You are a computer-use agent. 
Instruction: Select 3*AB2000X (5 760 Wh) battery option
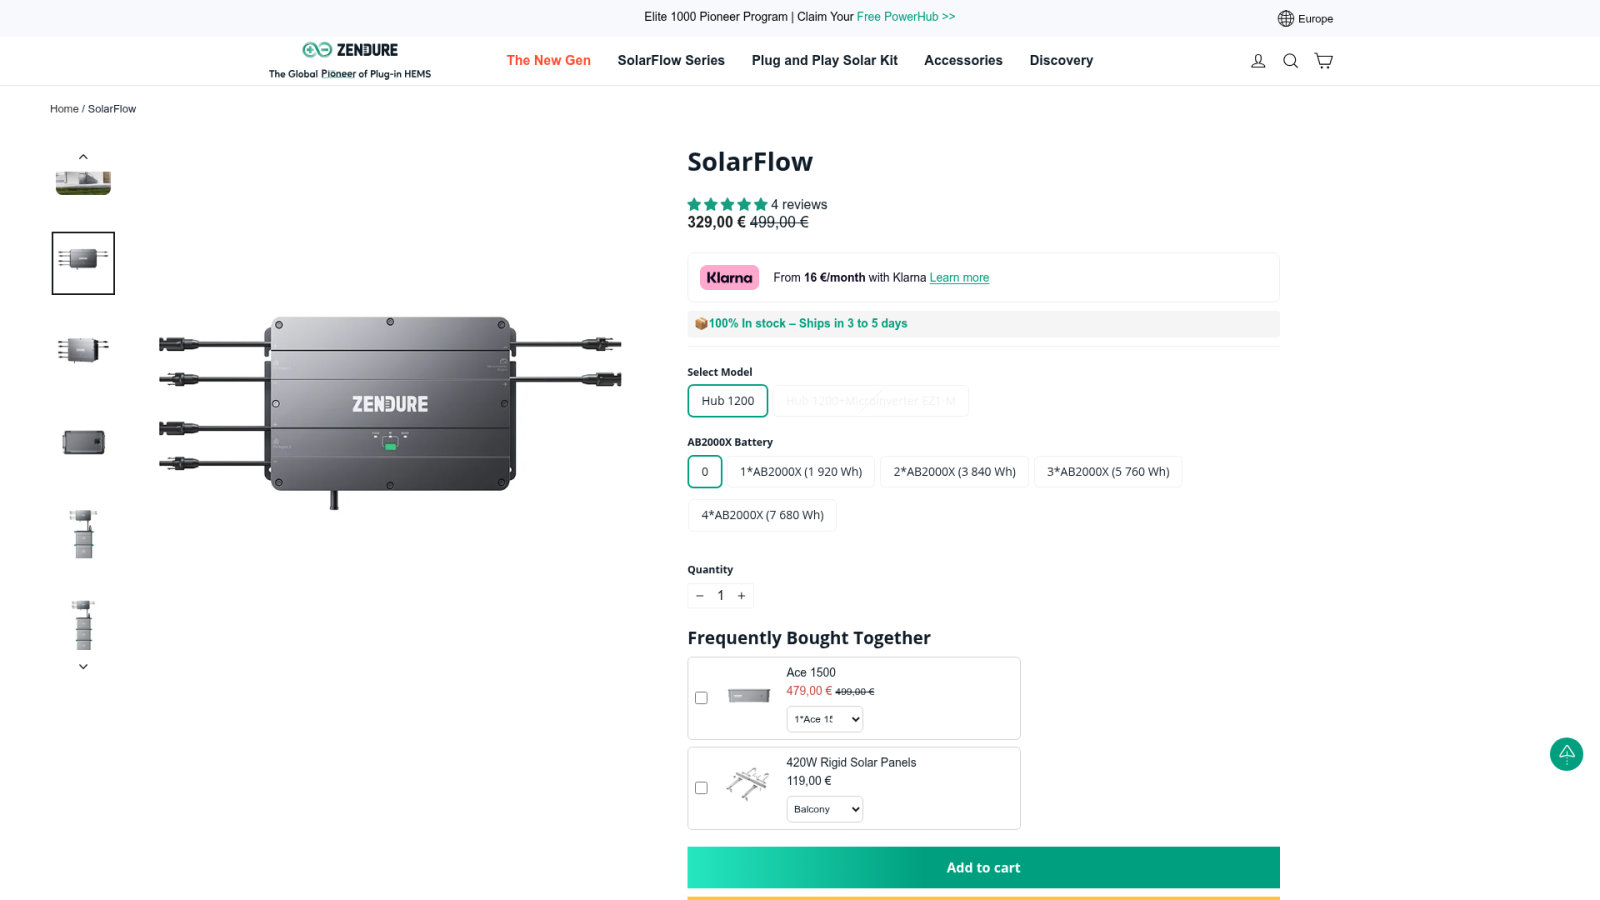pos(1108,472)
